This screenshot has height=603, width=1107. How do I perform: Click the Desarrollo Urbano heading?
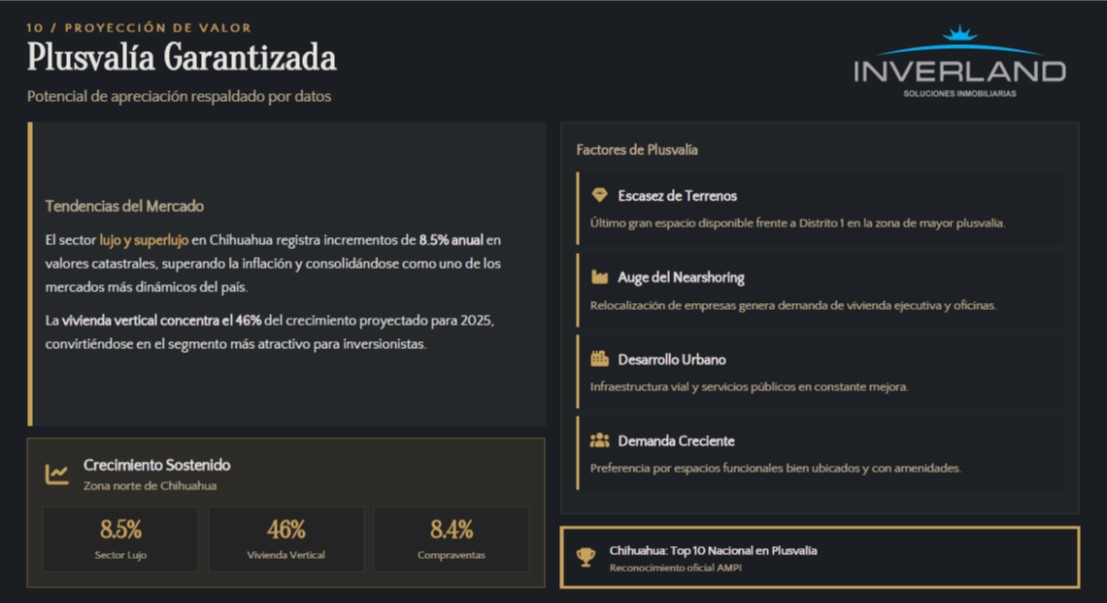[x=672, y=359]
